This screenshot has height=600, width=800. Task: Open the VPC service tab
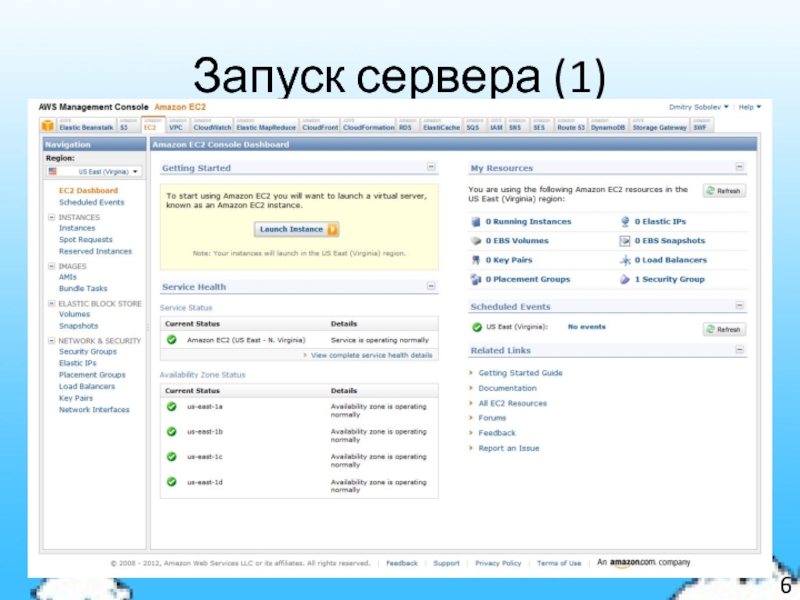[x=177, y=126]
